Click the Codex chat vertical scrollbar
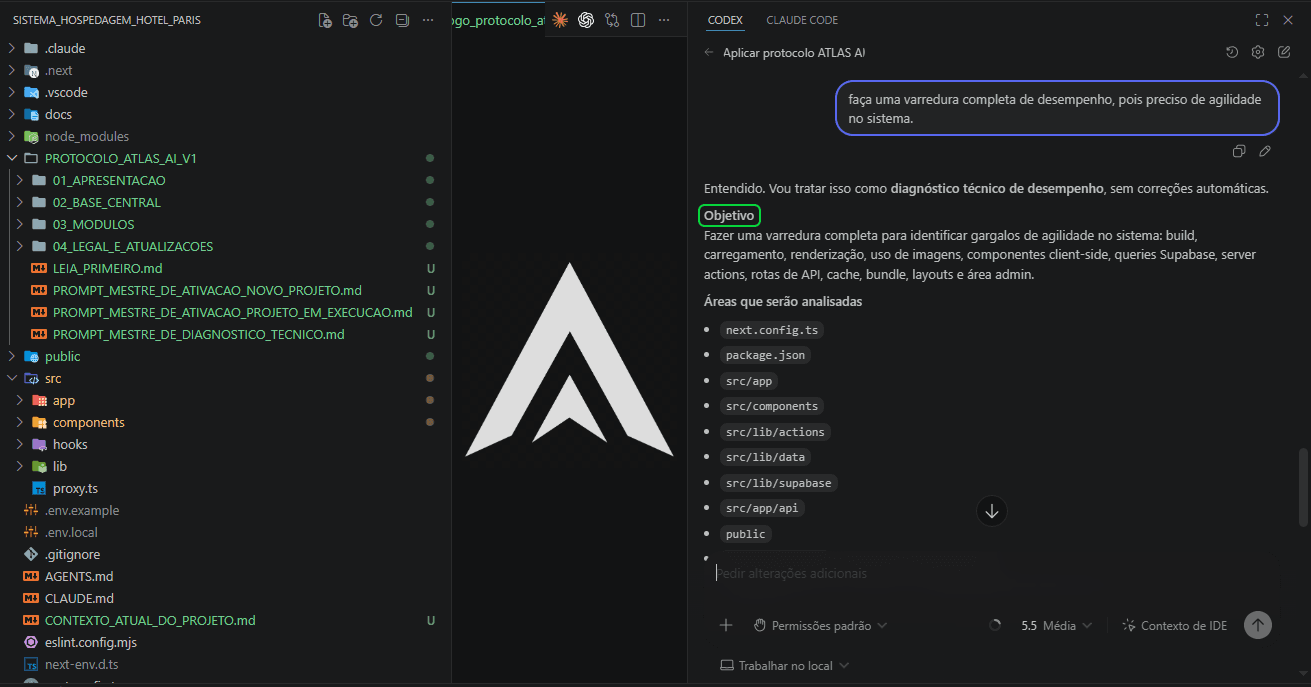Screen dimensions: 1311x687 pyautogui.click(x=1303, y=487)
